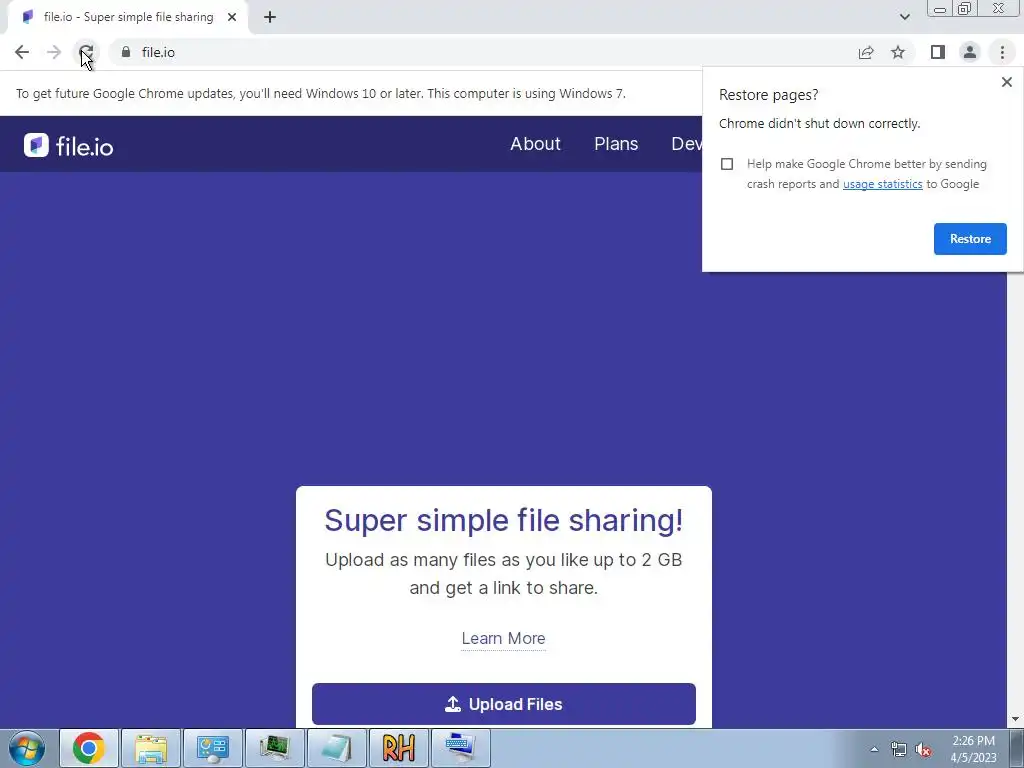The height and width of the screenshot is (768, 1024).
Task: Click the muted volume tray icon
Action: (923, 750)
